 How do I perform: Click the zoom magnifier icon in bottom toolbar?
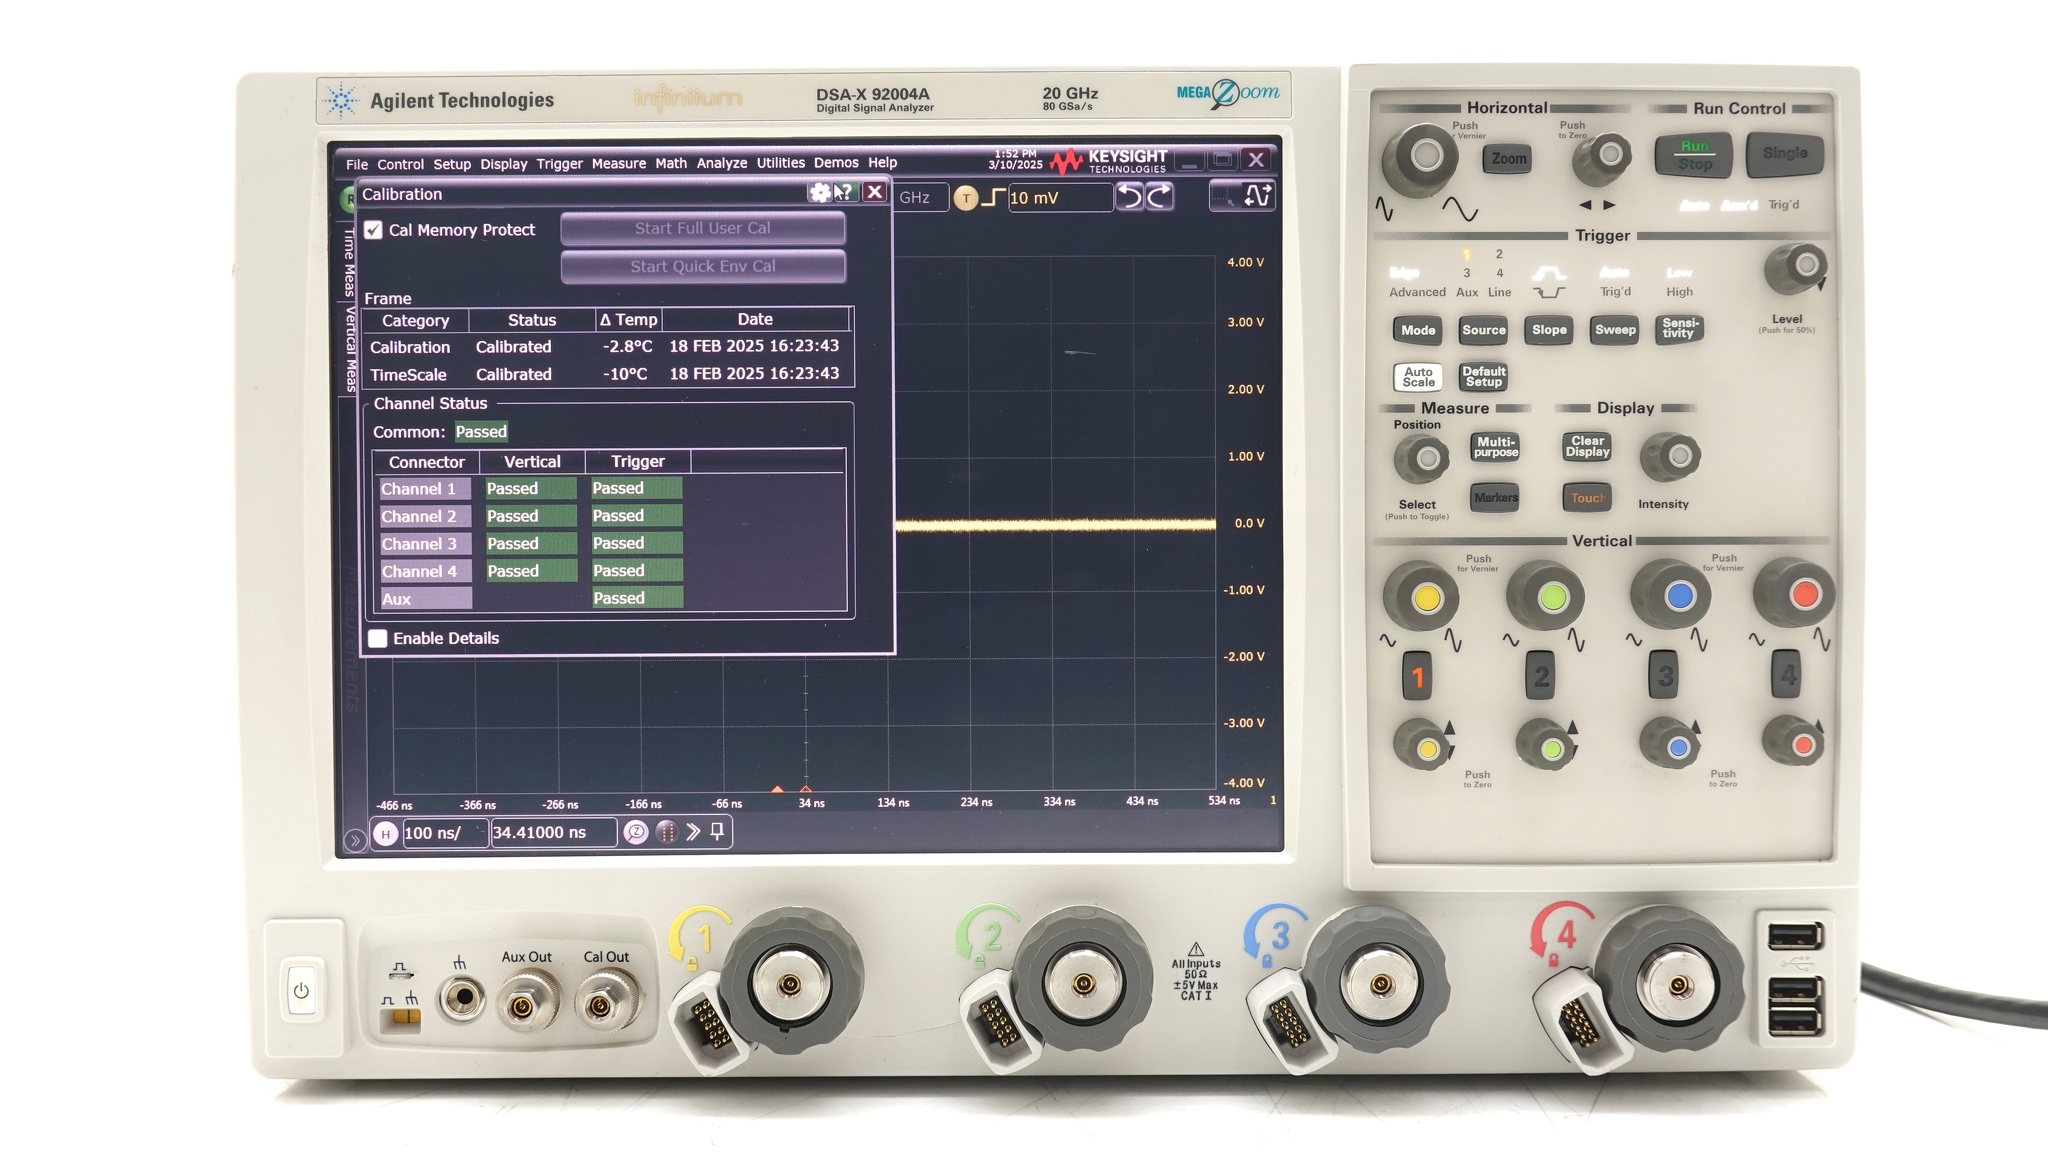(635, 832)
